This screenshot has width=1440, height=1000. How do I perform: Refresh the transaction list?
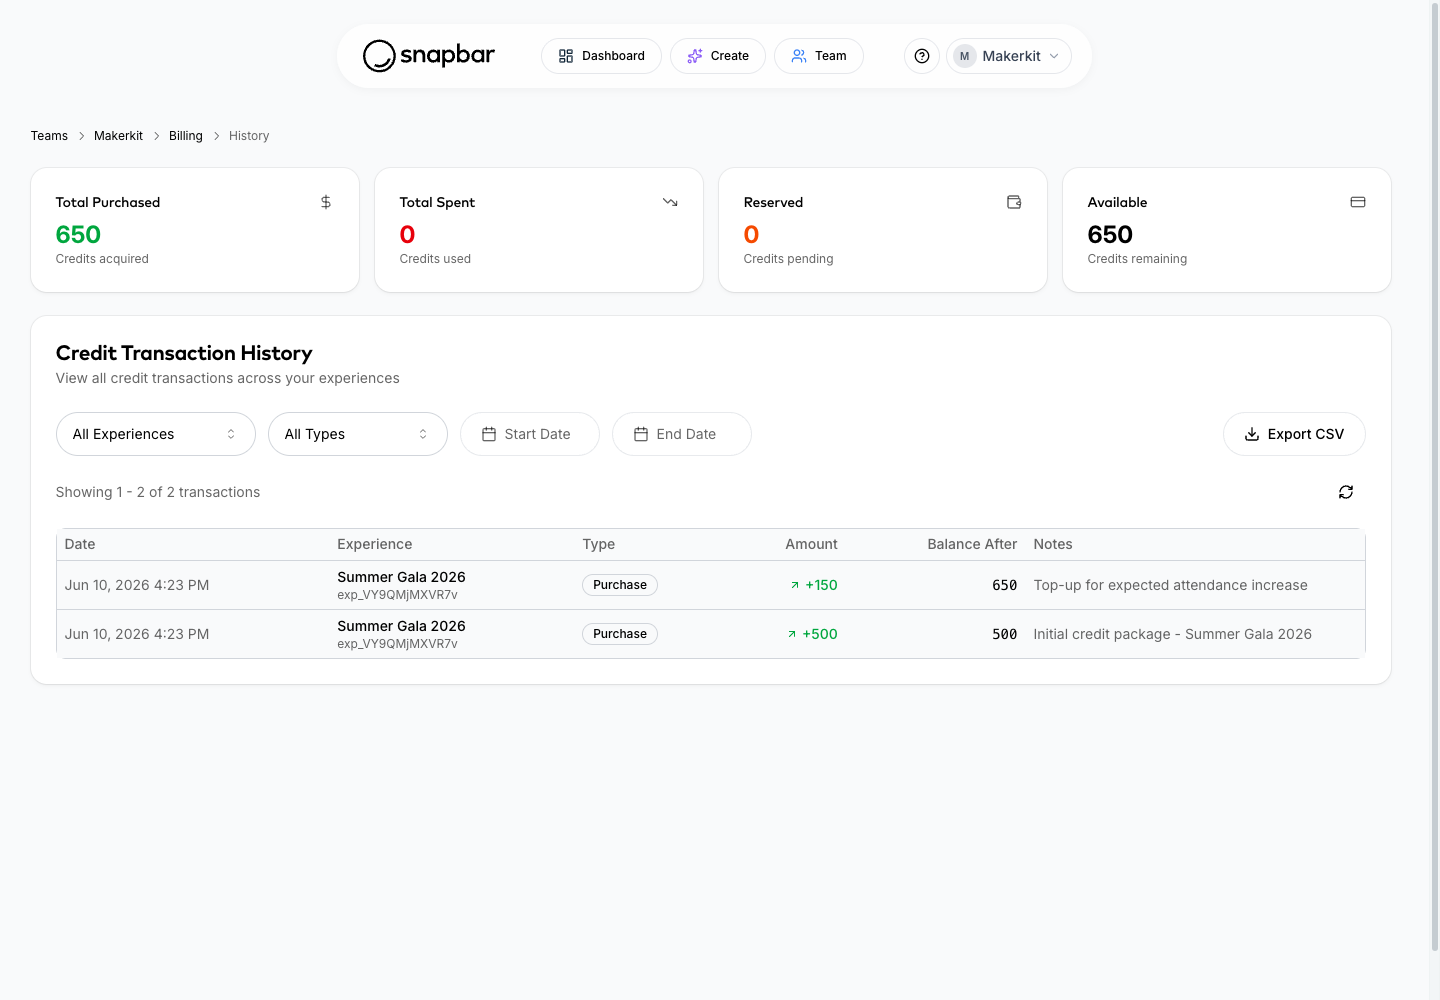pos(1346,492)
